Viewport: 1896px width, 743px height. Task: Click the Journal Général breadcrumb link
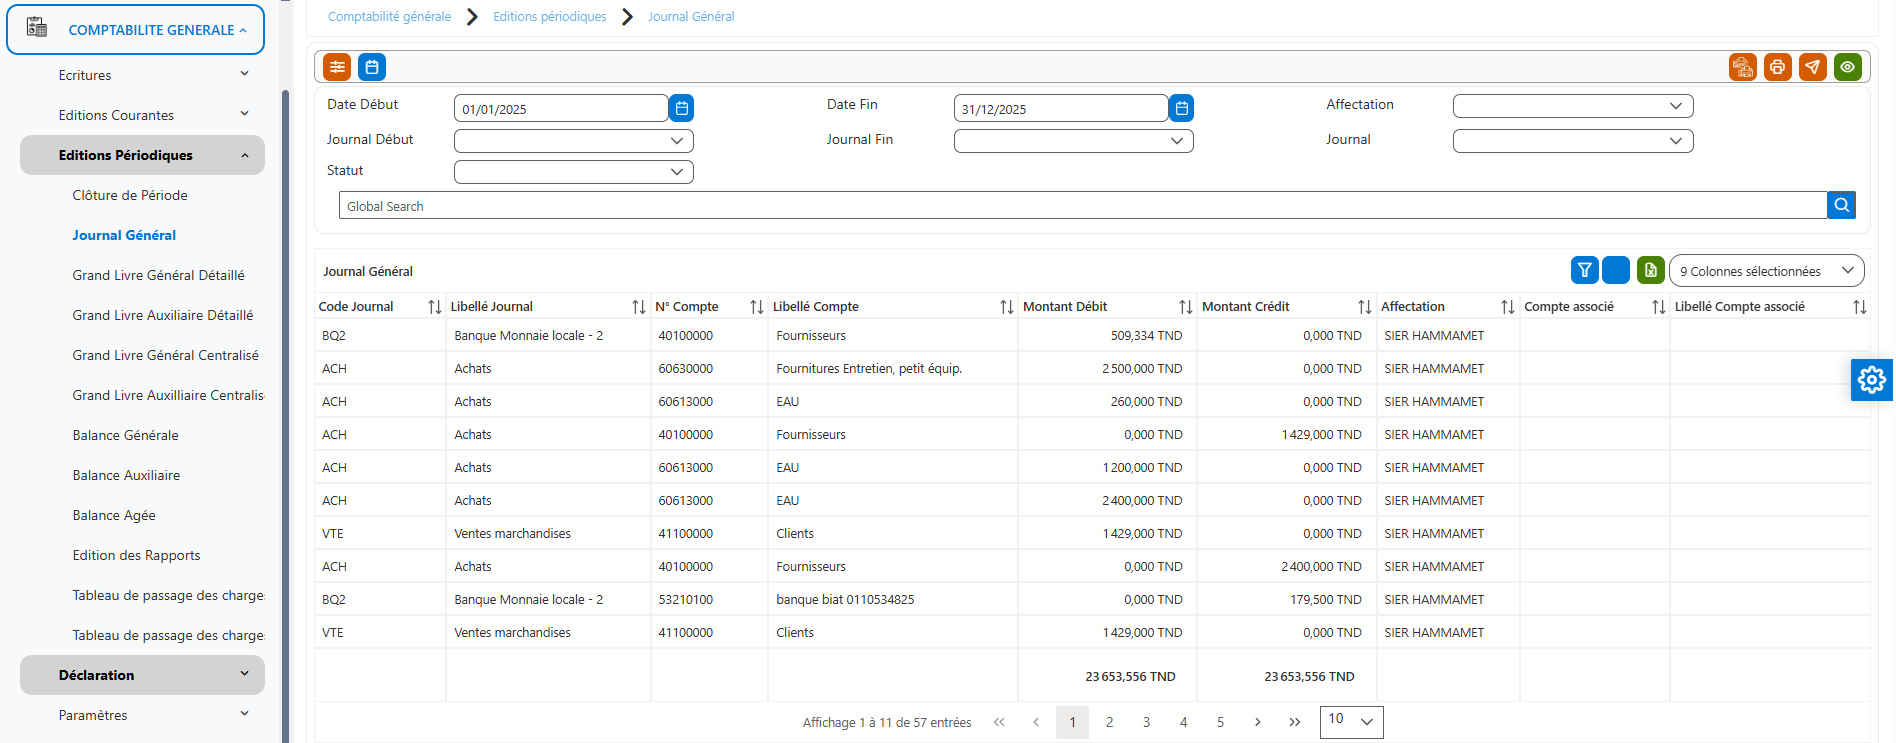tap(691, 17)
